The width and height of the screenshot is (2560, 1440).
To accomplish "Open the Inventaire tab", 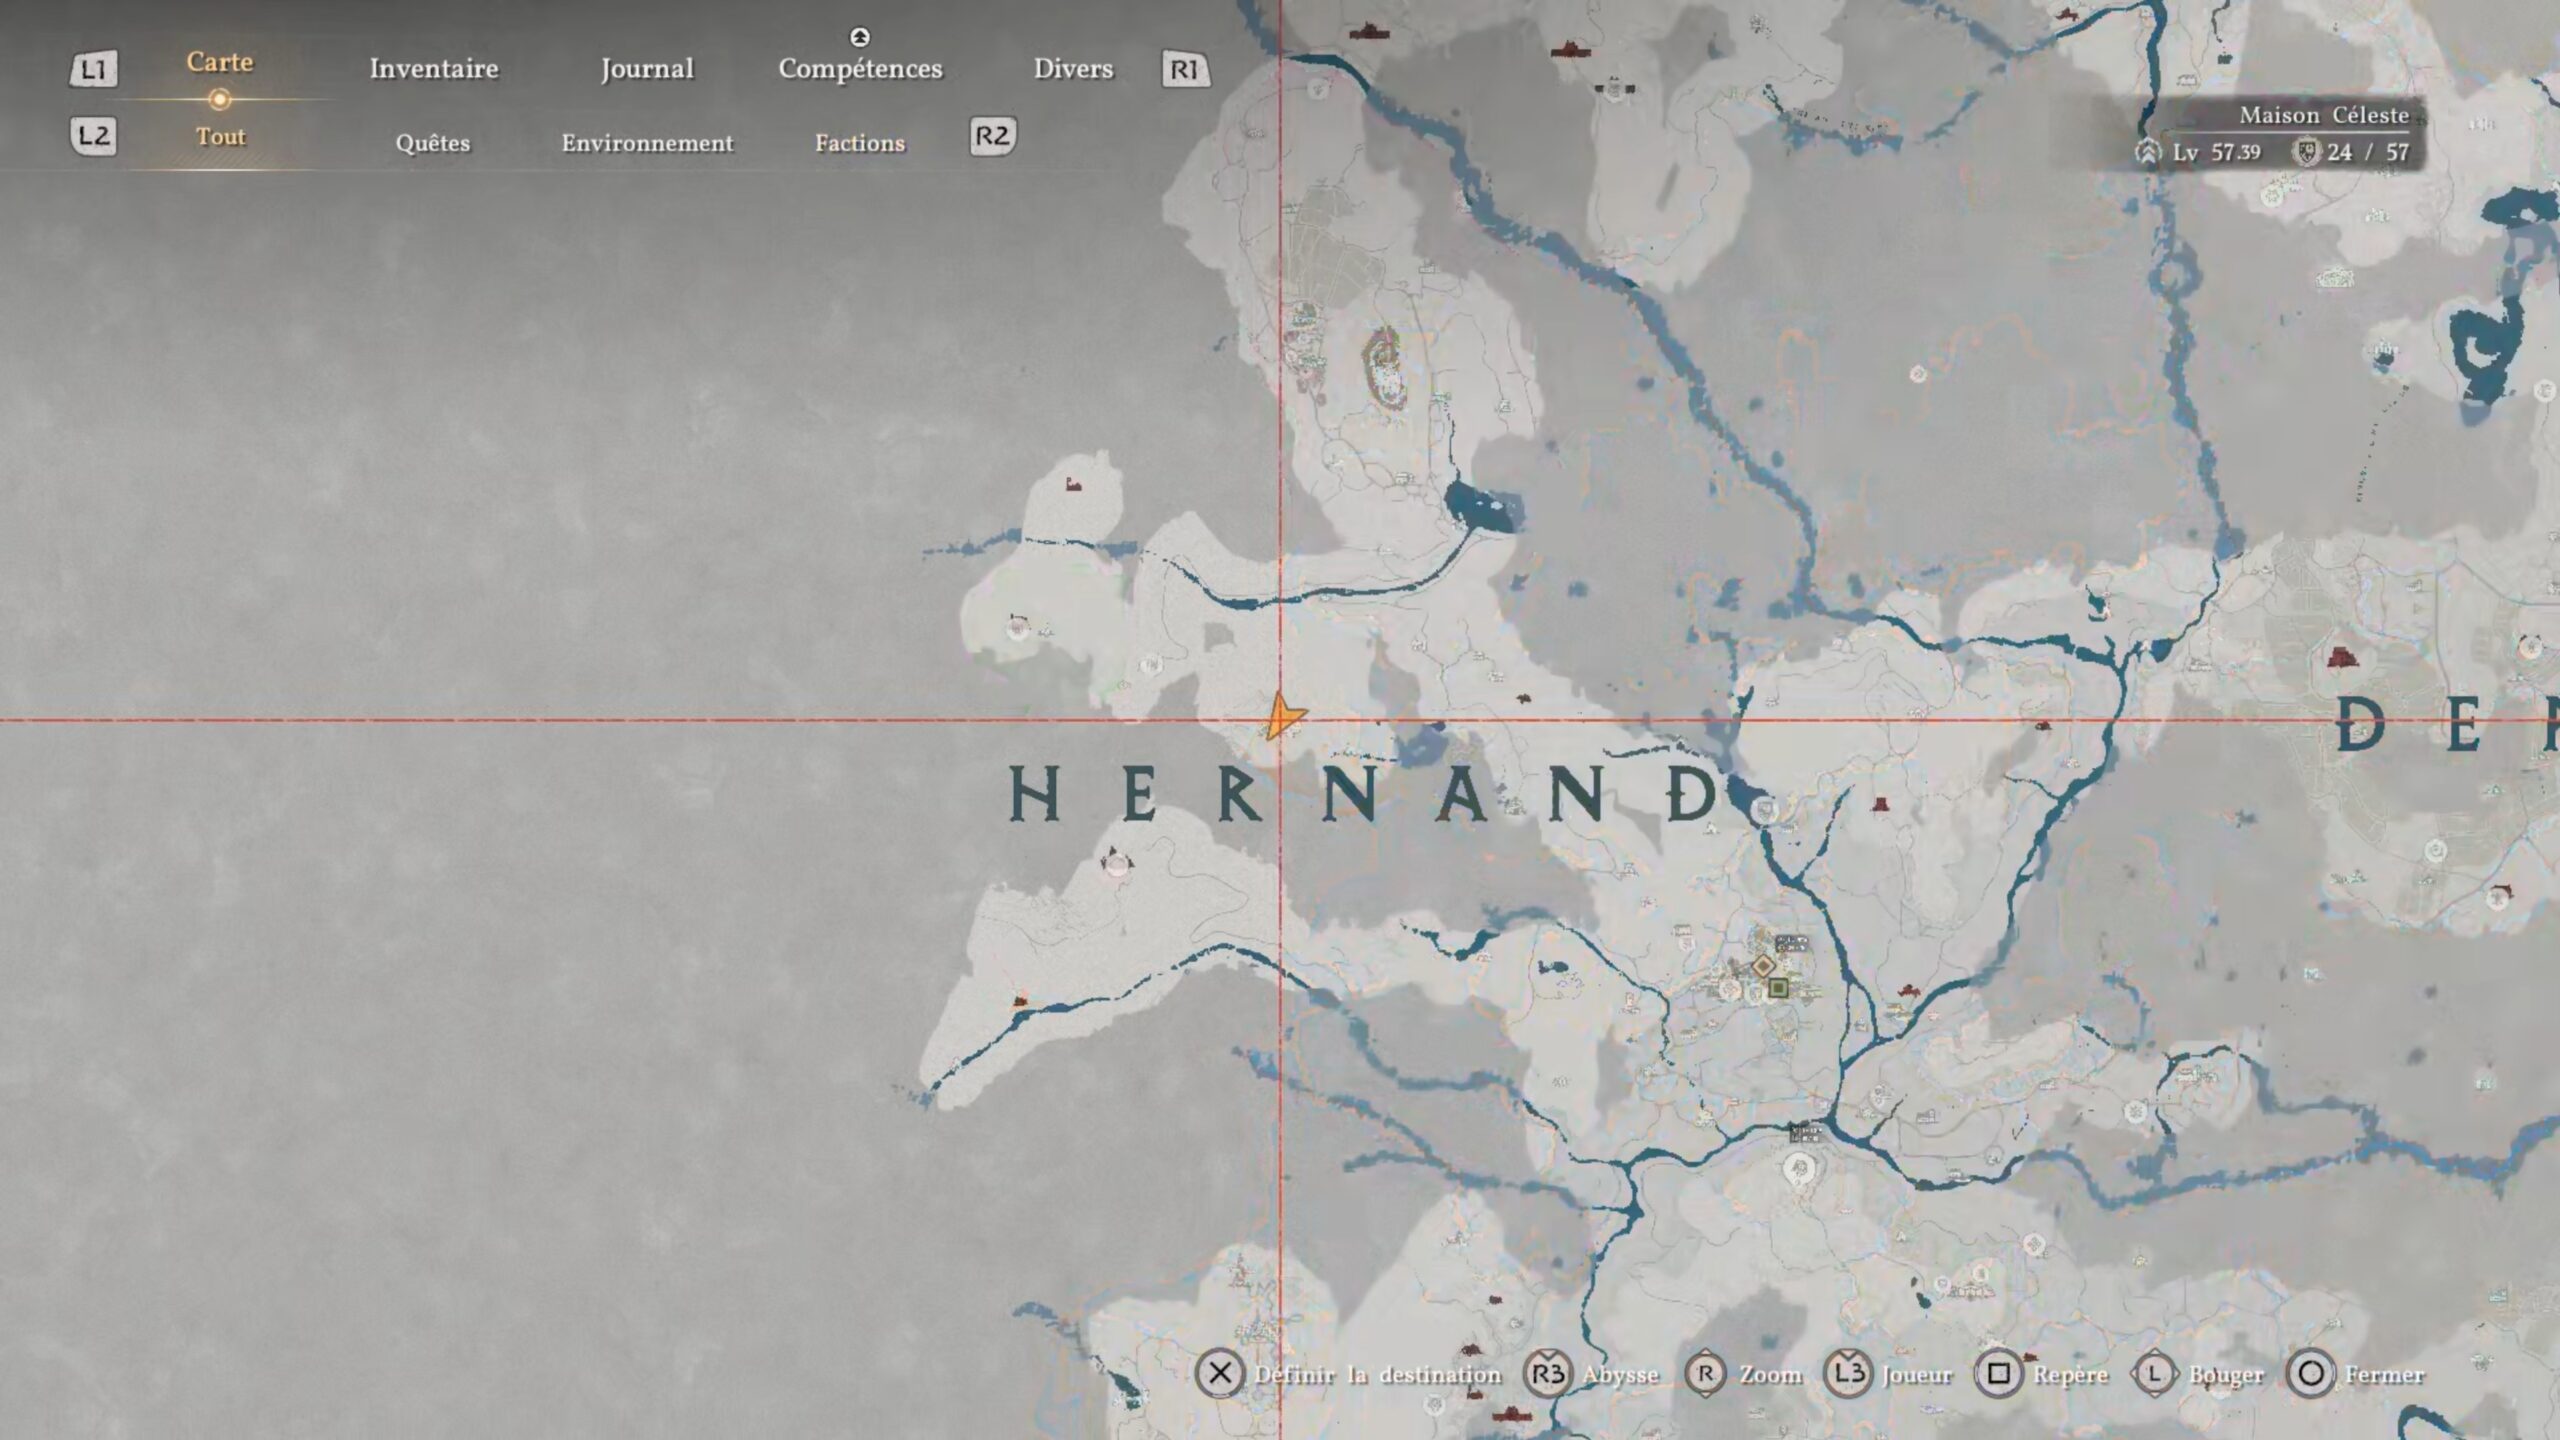I will (x=433, y=69).
